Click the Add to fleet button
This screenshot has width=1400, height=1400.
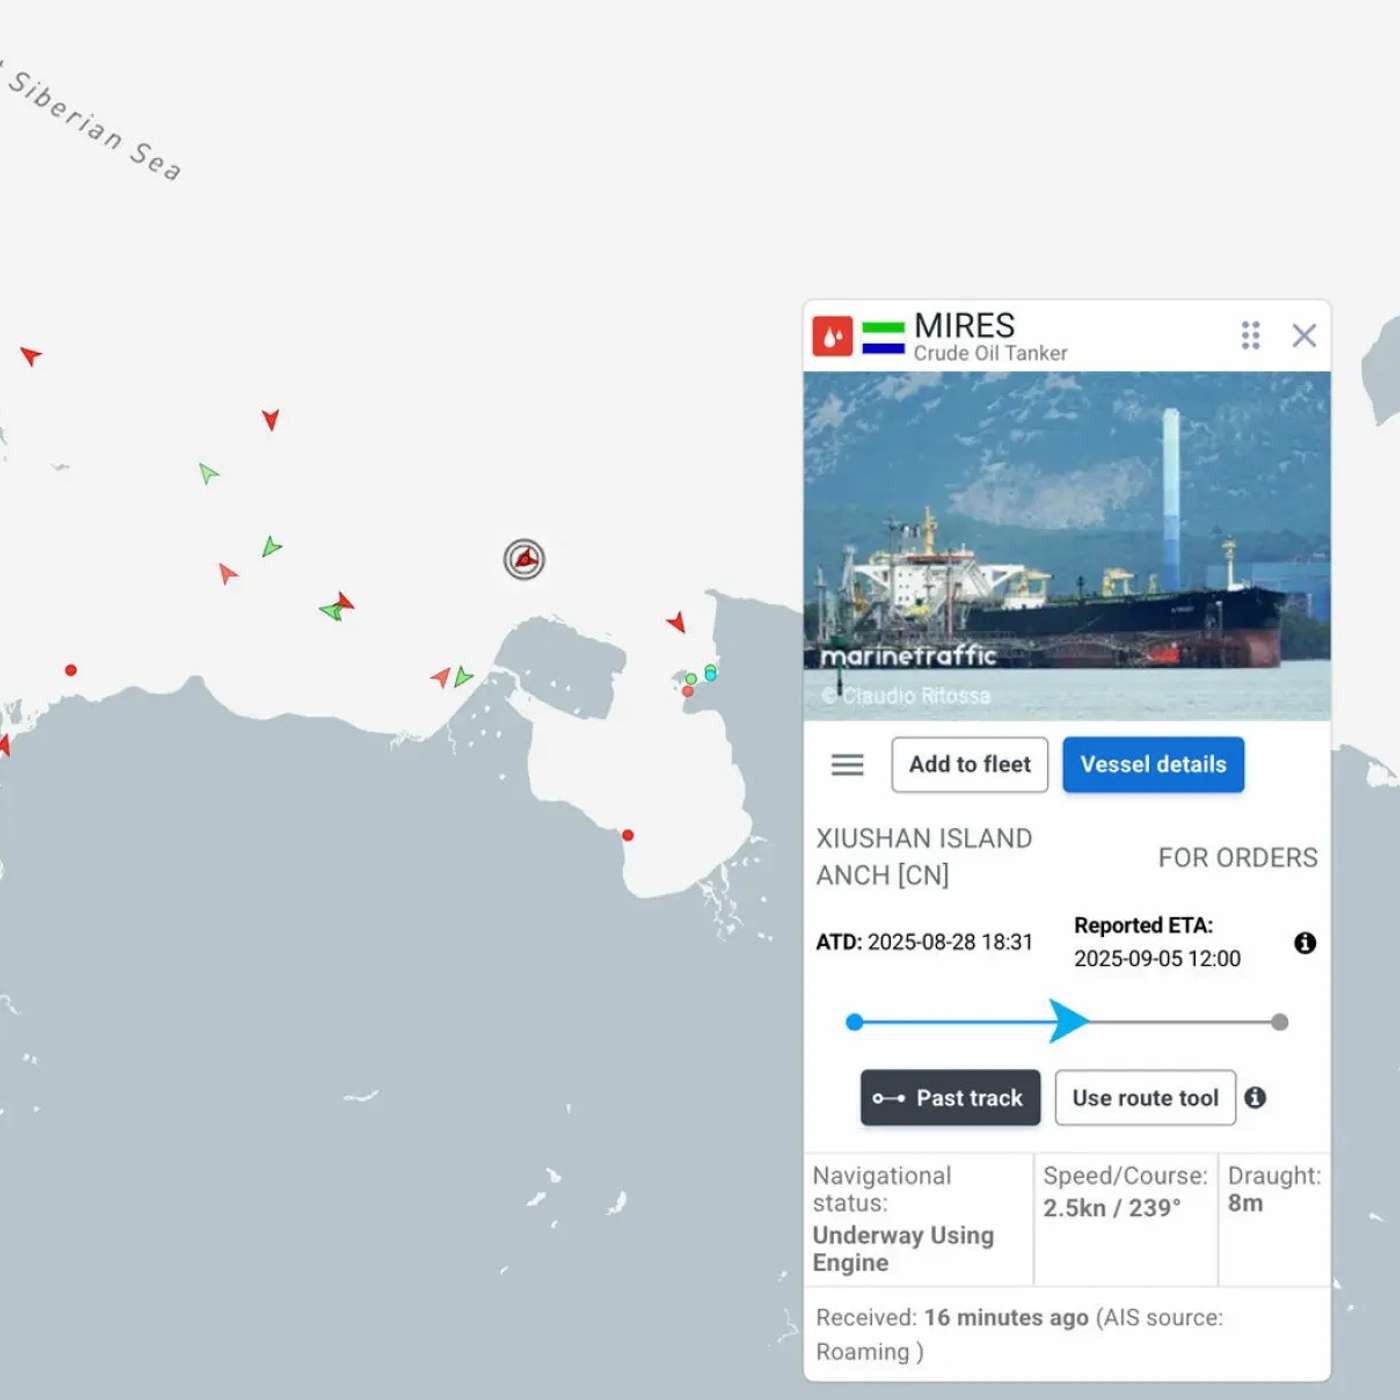point(969,765)
